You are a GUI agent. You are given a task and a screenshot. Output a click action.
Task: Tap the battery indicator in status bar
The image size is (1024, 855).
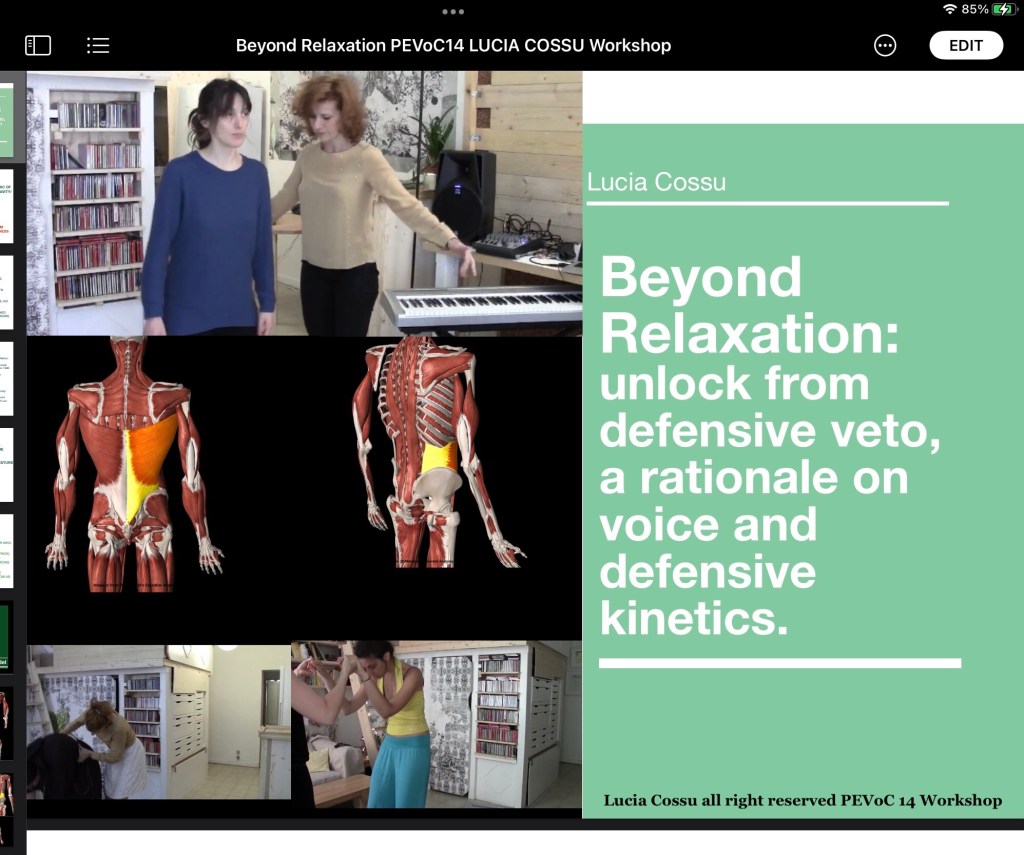pos(1003,9)
